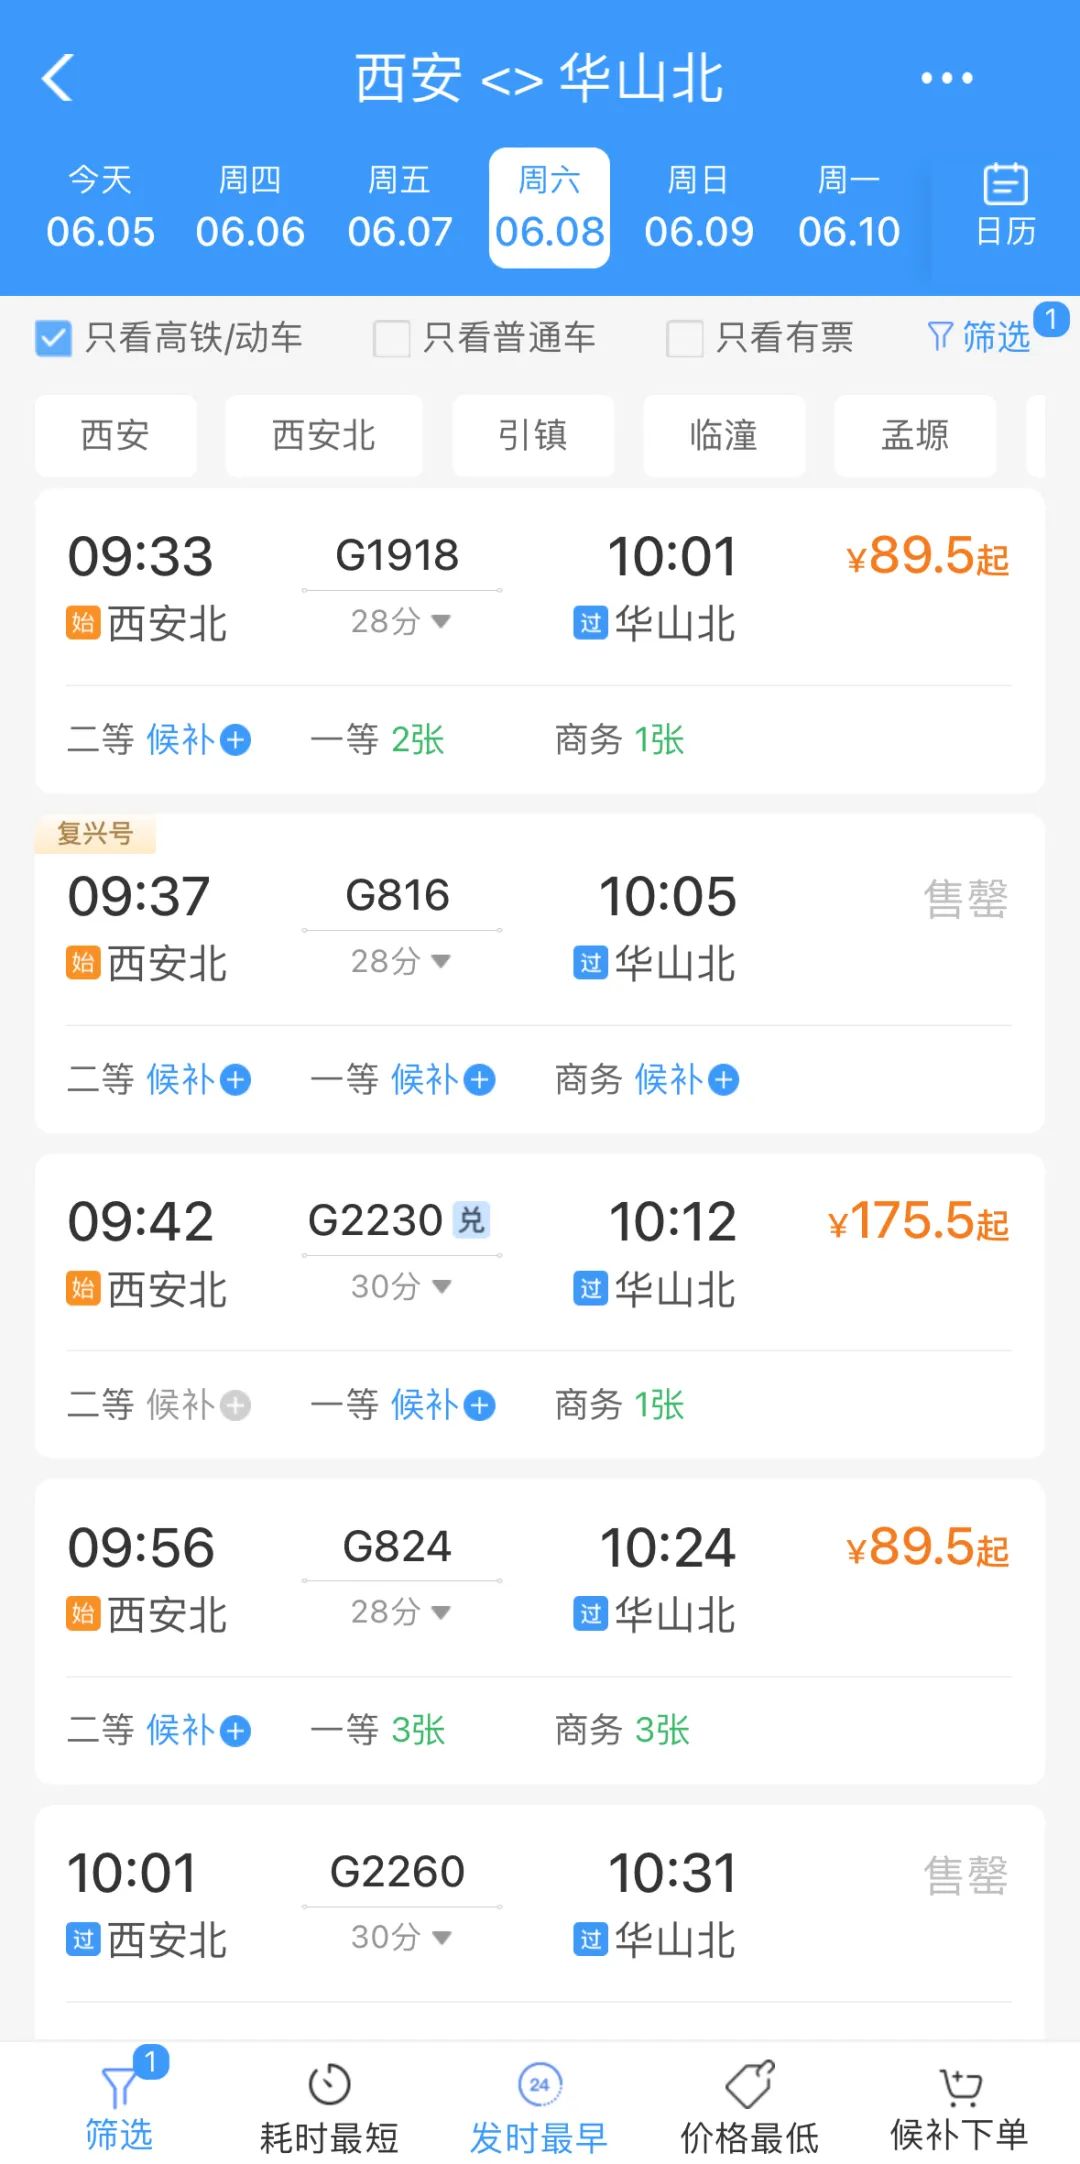Uncheck 只看高铁/动车 checkbox
The width and height of the screenshot is (1080, 2164).
(x=53, y=338)
